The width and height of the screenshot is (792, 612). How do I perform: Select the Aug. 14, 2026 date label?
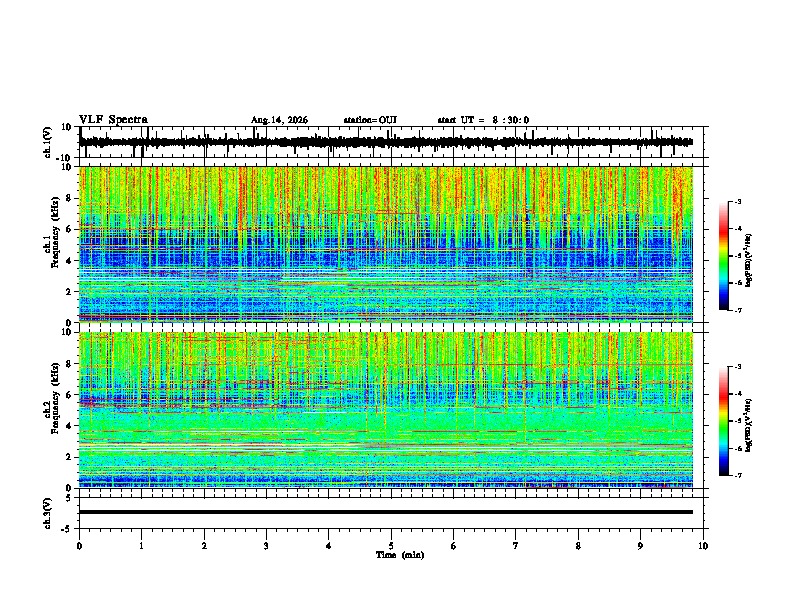pyautogui.click(x=279, y=120)
